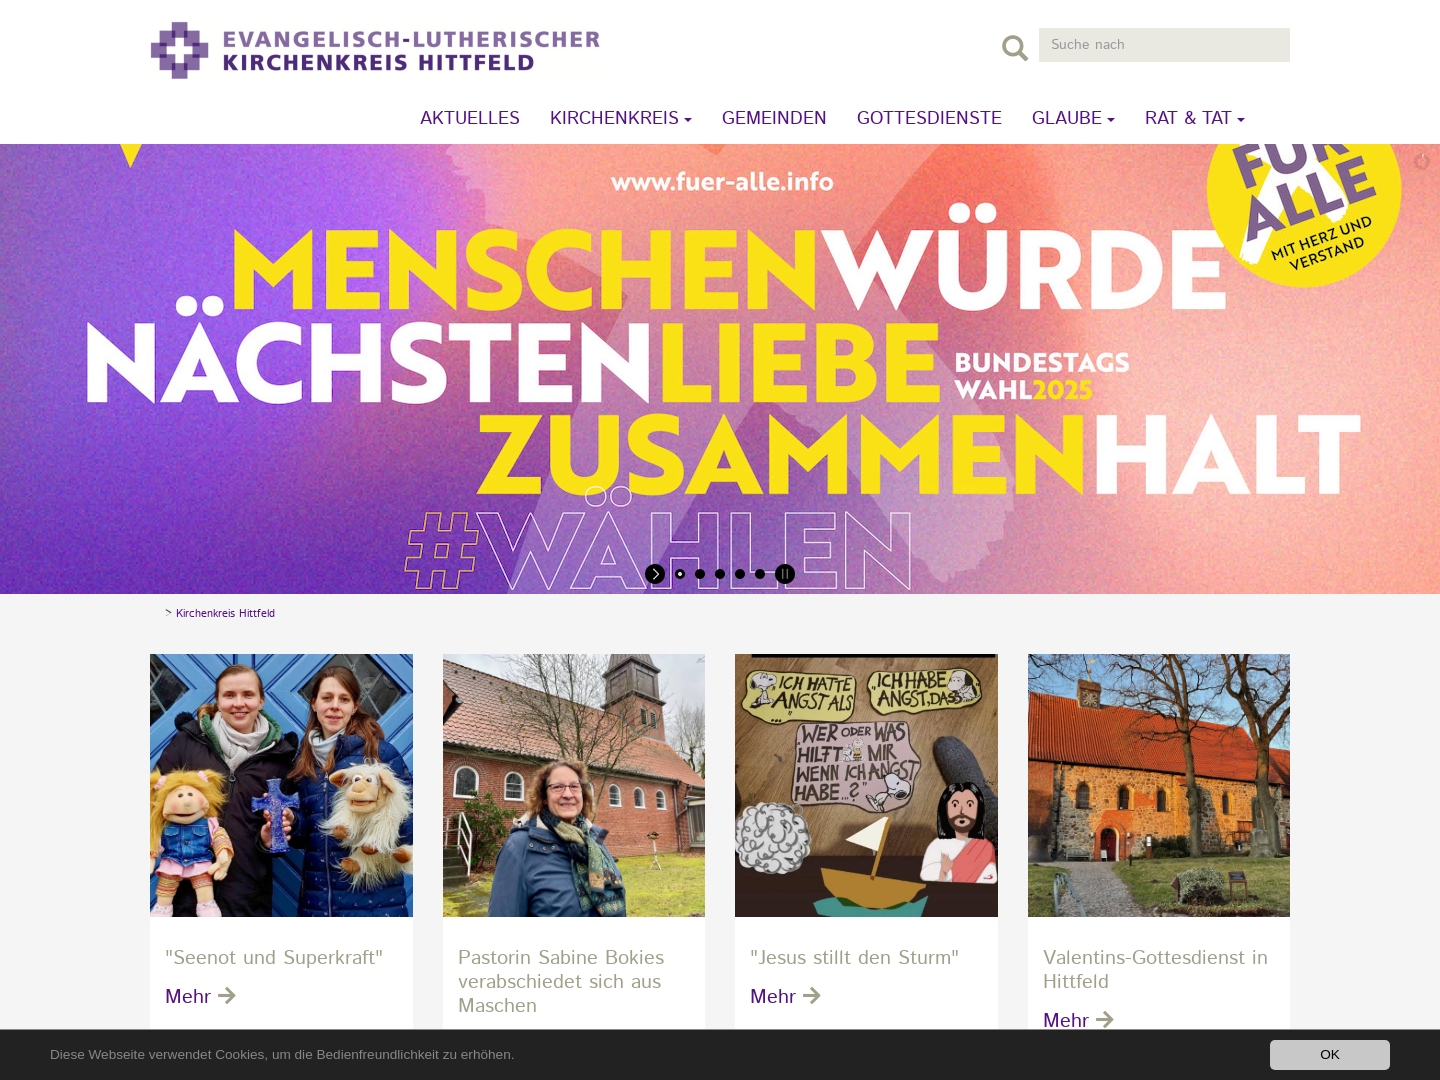Click the Evangelisch-Lutherischer Kirchenkreis Hittfeld title text

point(411,51)
